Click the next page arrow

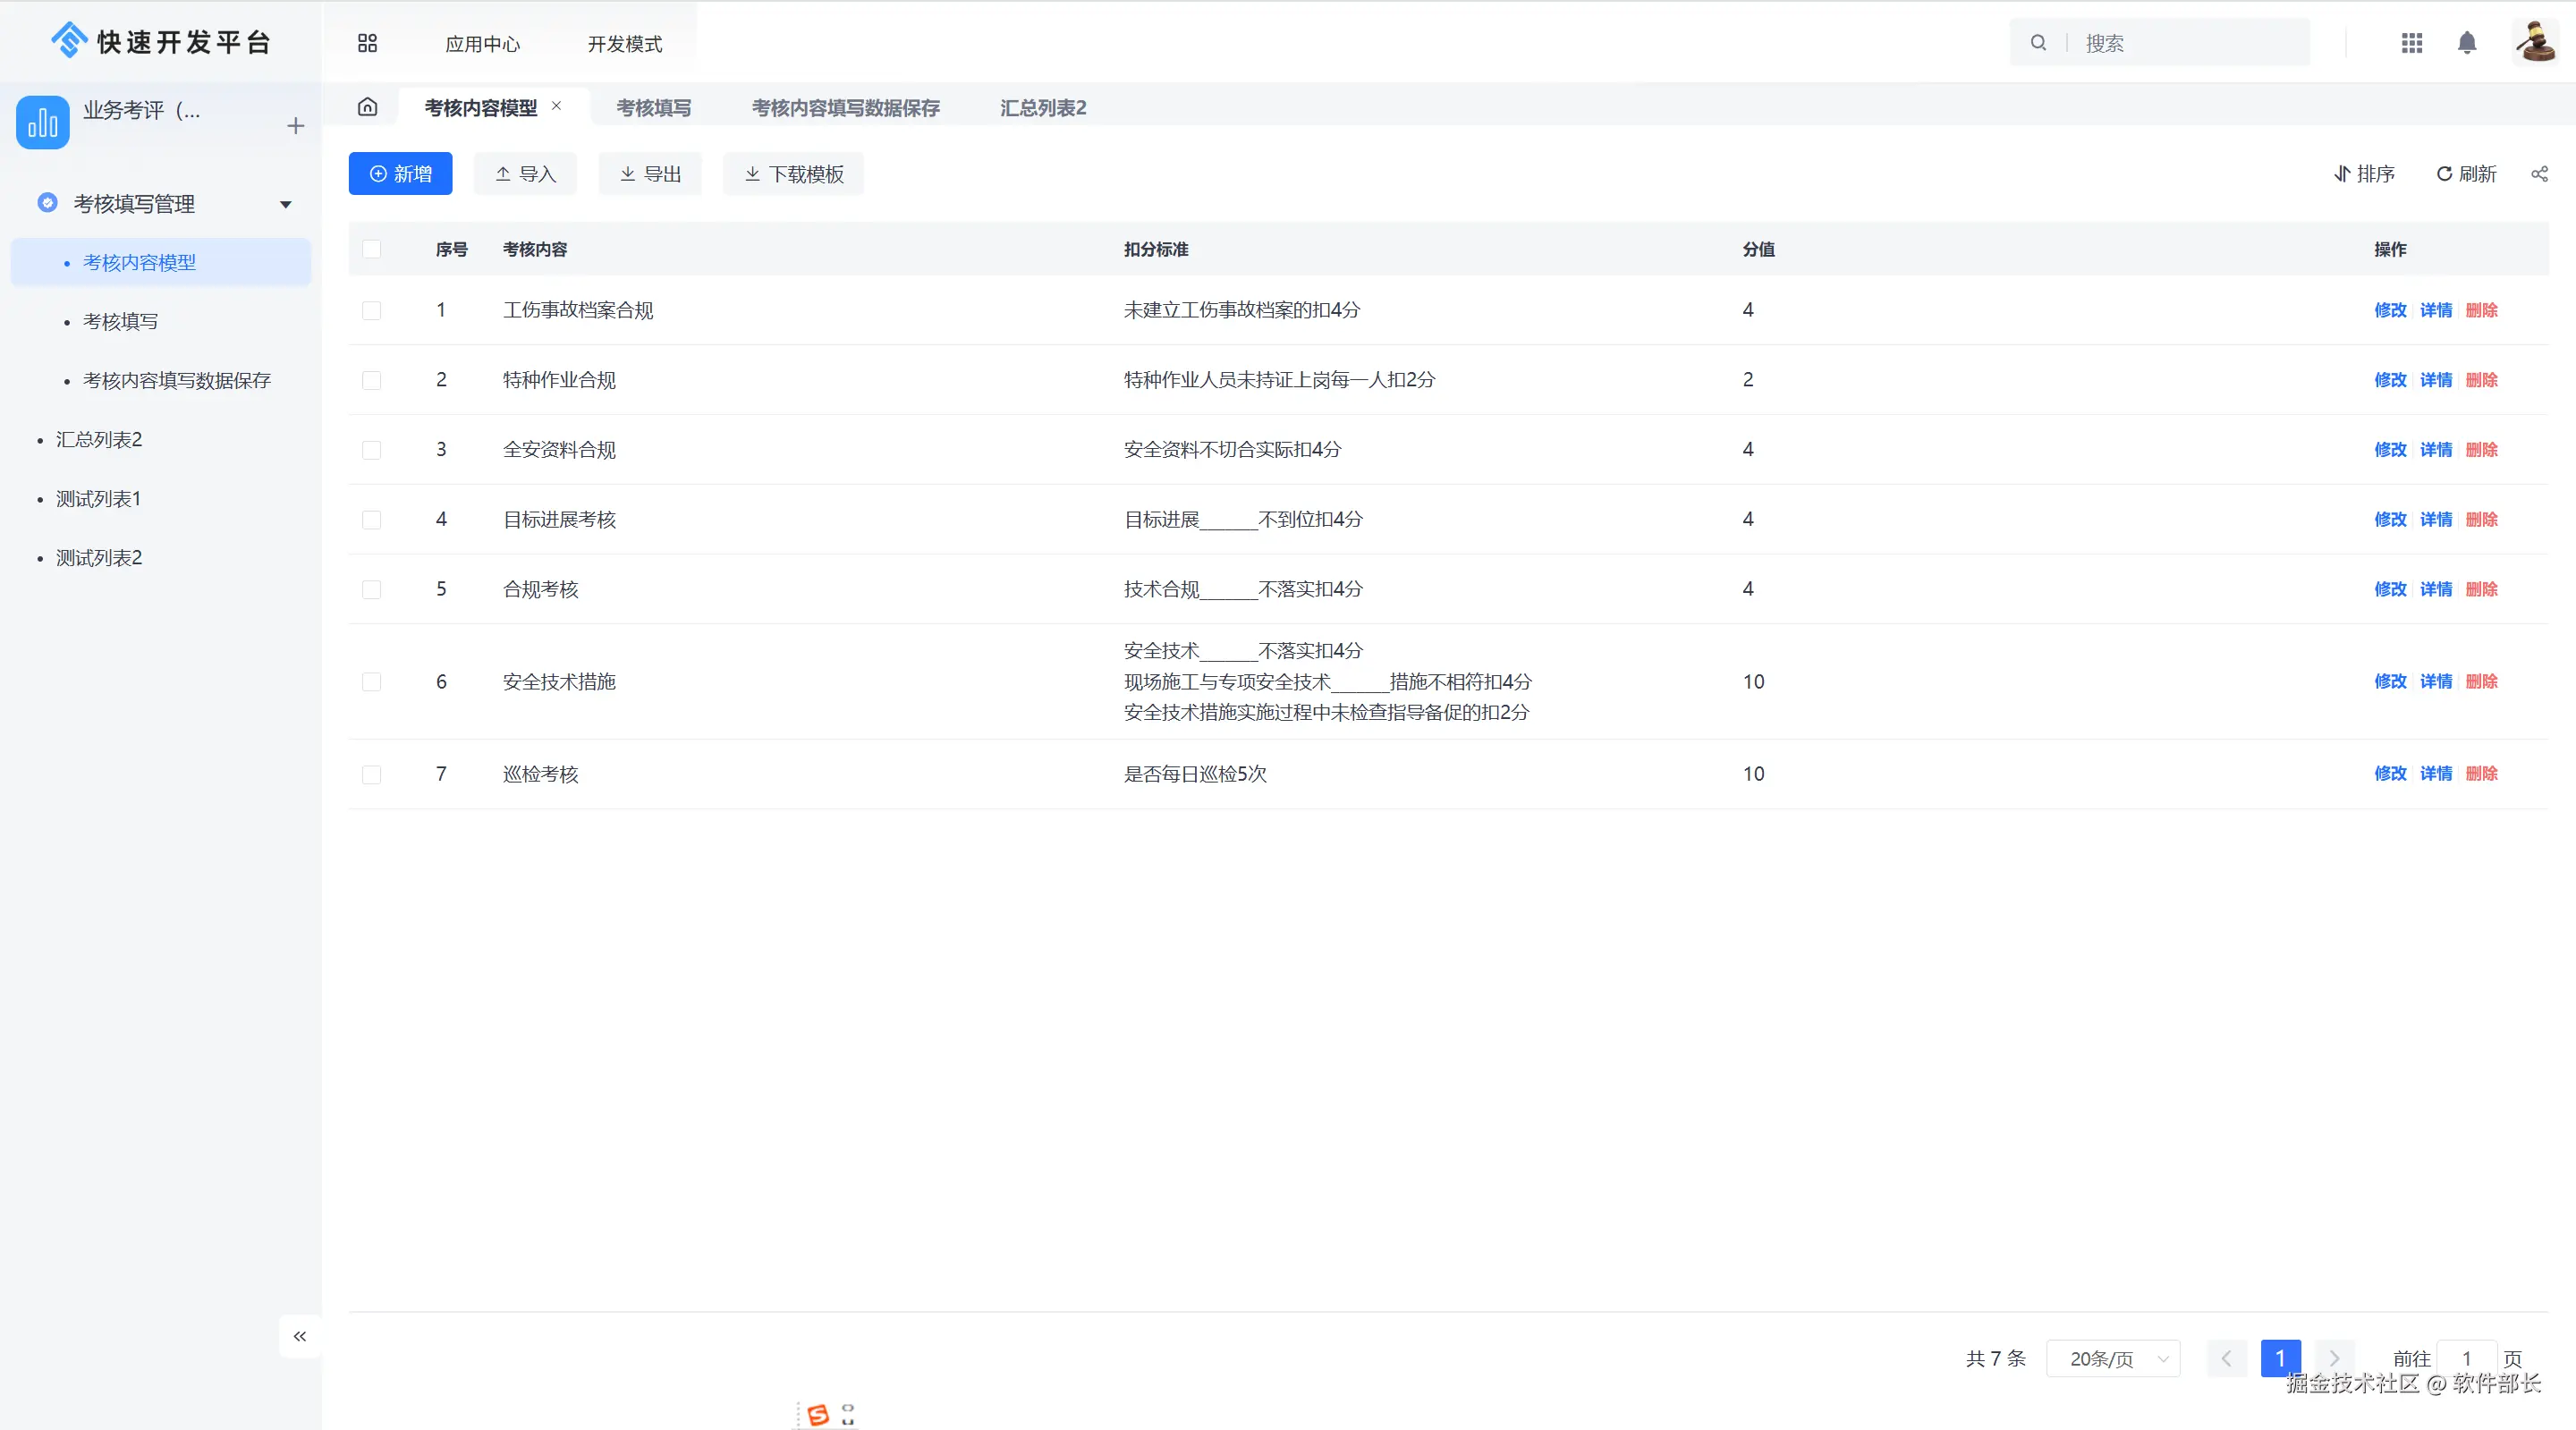point(2334,1358)
